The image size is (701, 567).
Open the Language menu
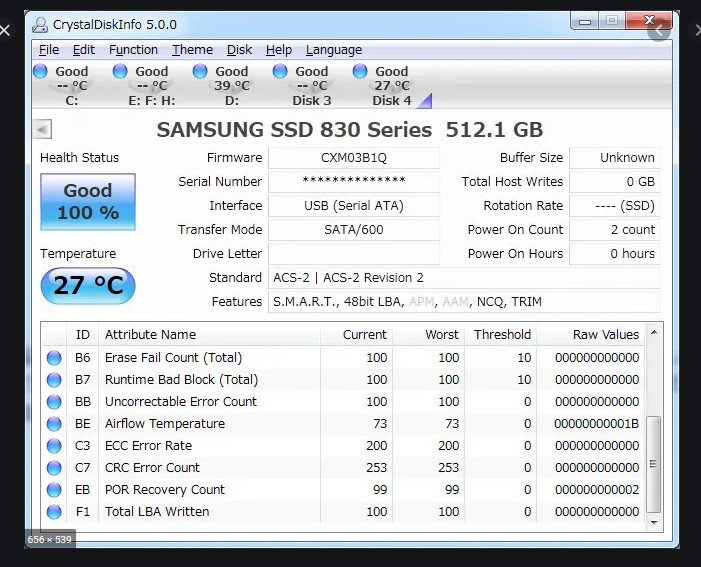334,50
